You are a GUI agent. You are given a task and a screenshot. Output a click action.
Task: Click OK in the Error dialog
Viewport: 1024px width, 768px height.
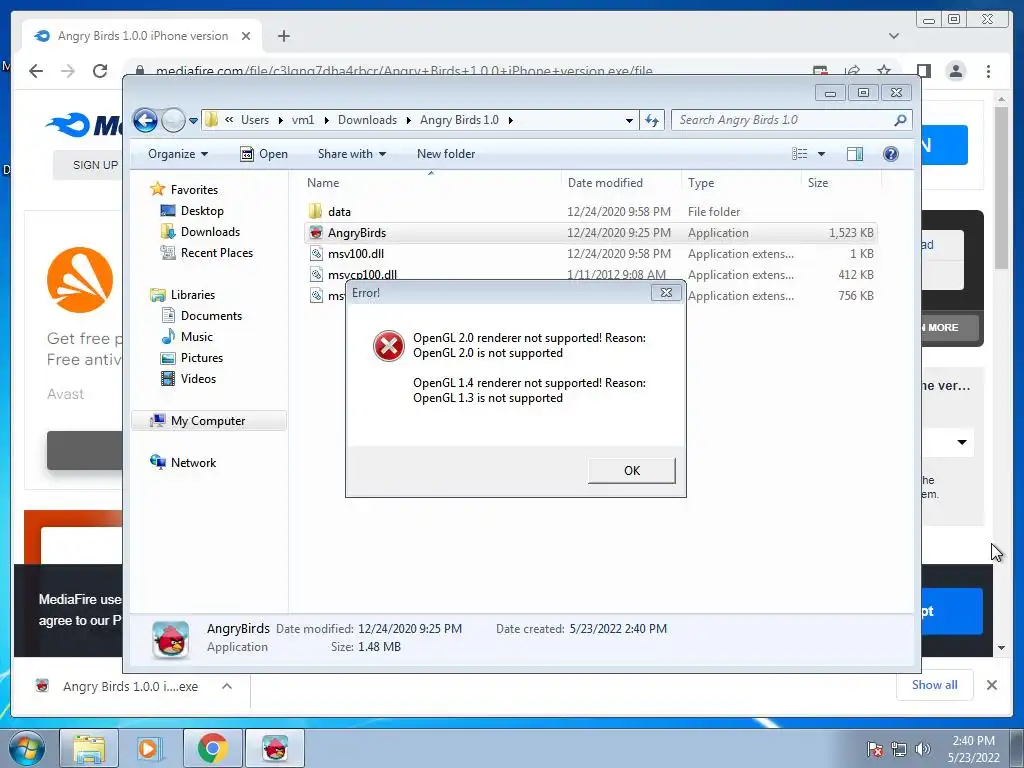(x=632, y=470)
